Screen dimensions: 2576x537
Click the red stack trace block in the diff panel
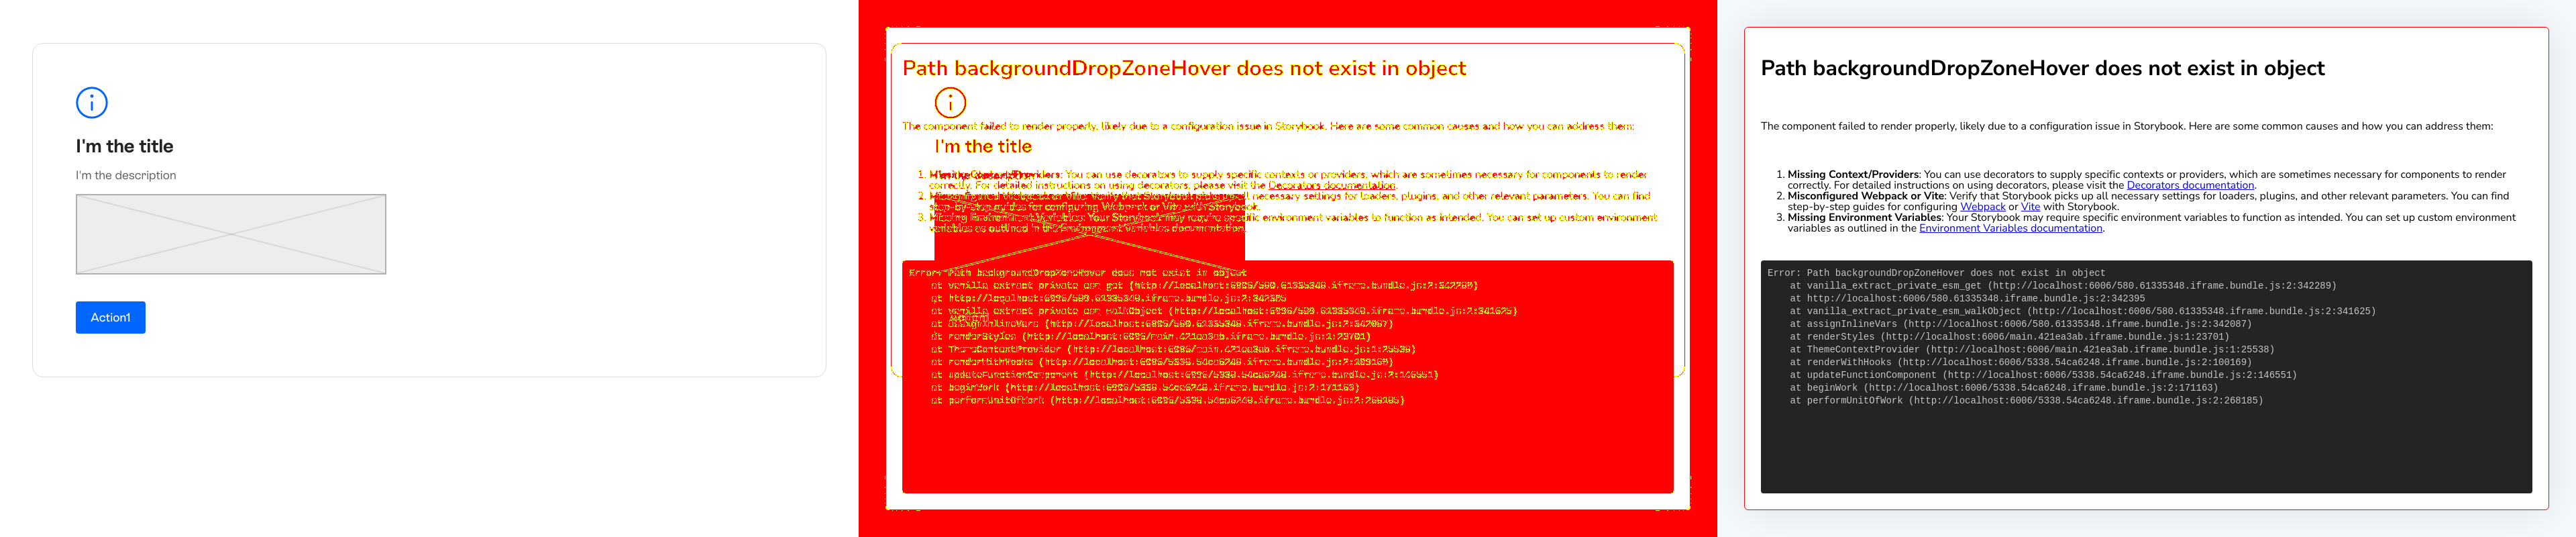[x=1288, y=377]
